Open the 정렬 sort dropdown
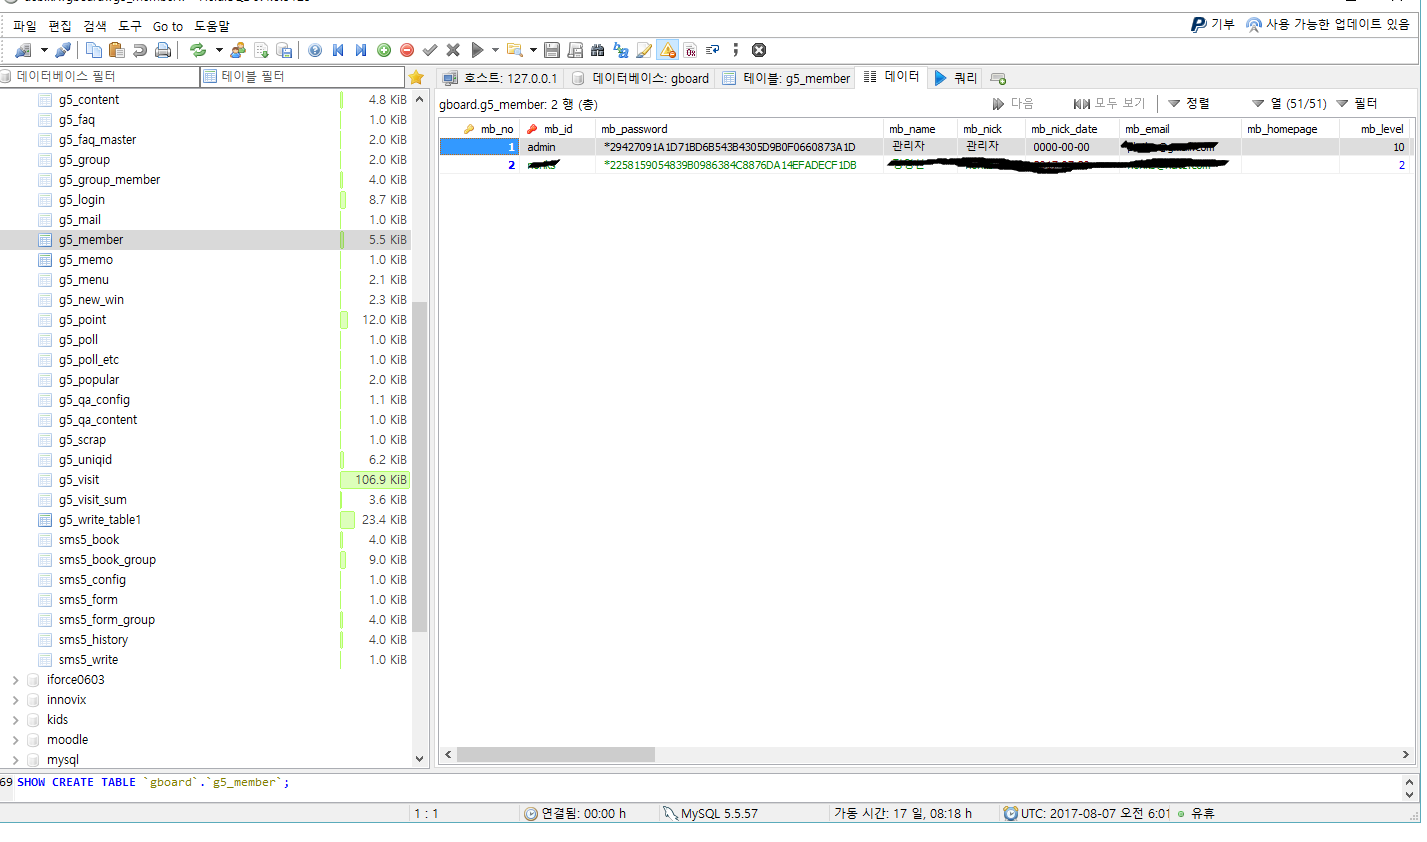Screen dimensions: 1427x842 (x=1189, y=104)
